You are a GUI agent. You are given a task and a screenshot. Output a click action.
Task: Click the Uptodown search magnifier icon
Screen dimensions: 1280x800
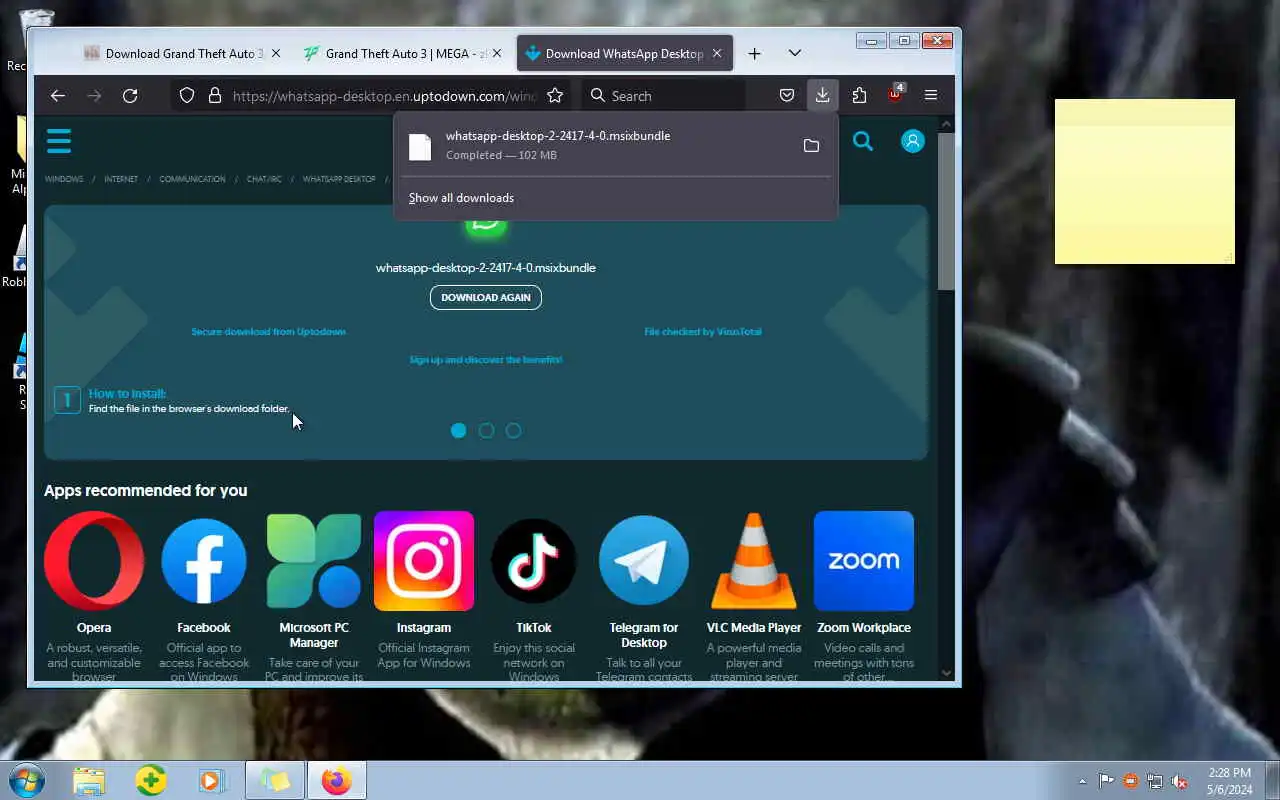(x=863, y=141)
